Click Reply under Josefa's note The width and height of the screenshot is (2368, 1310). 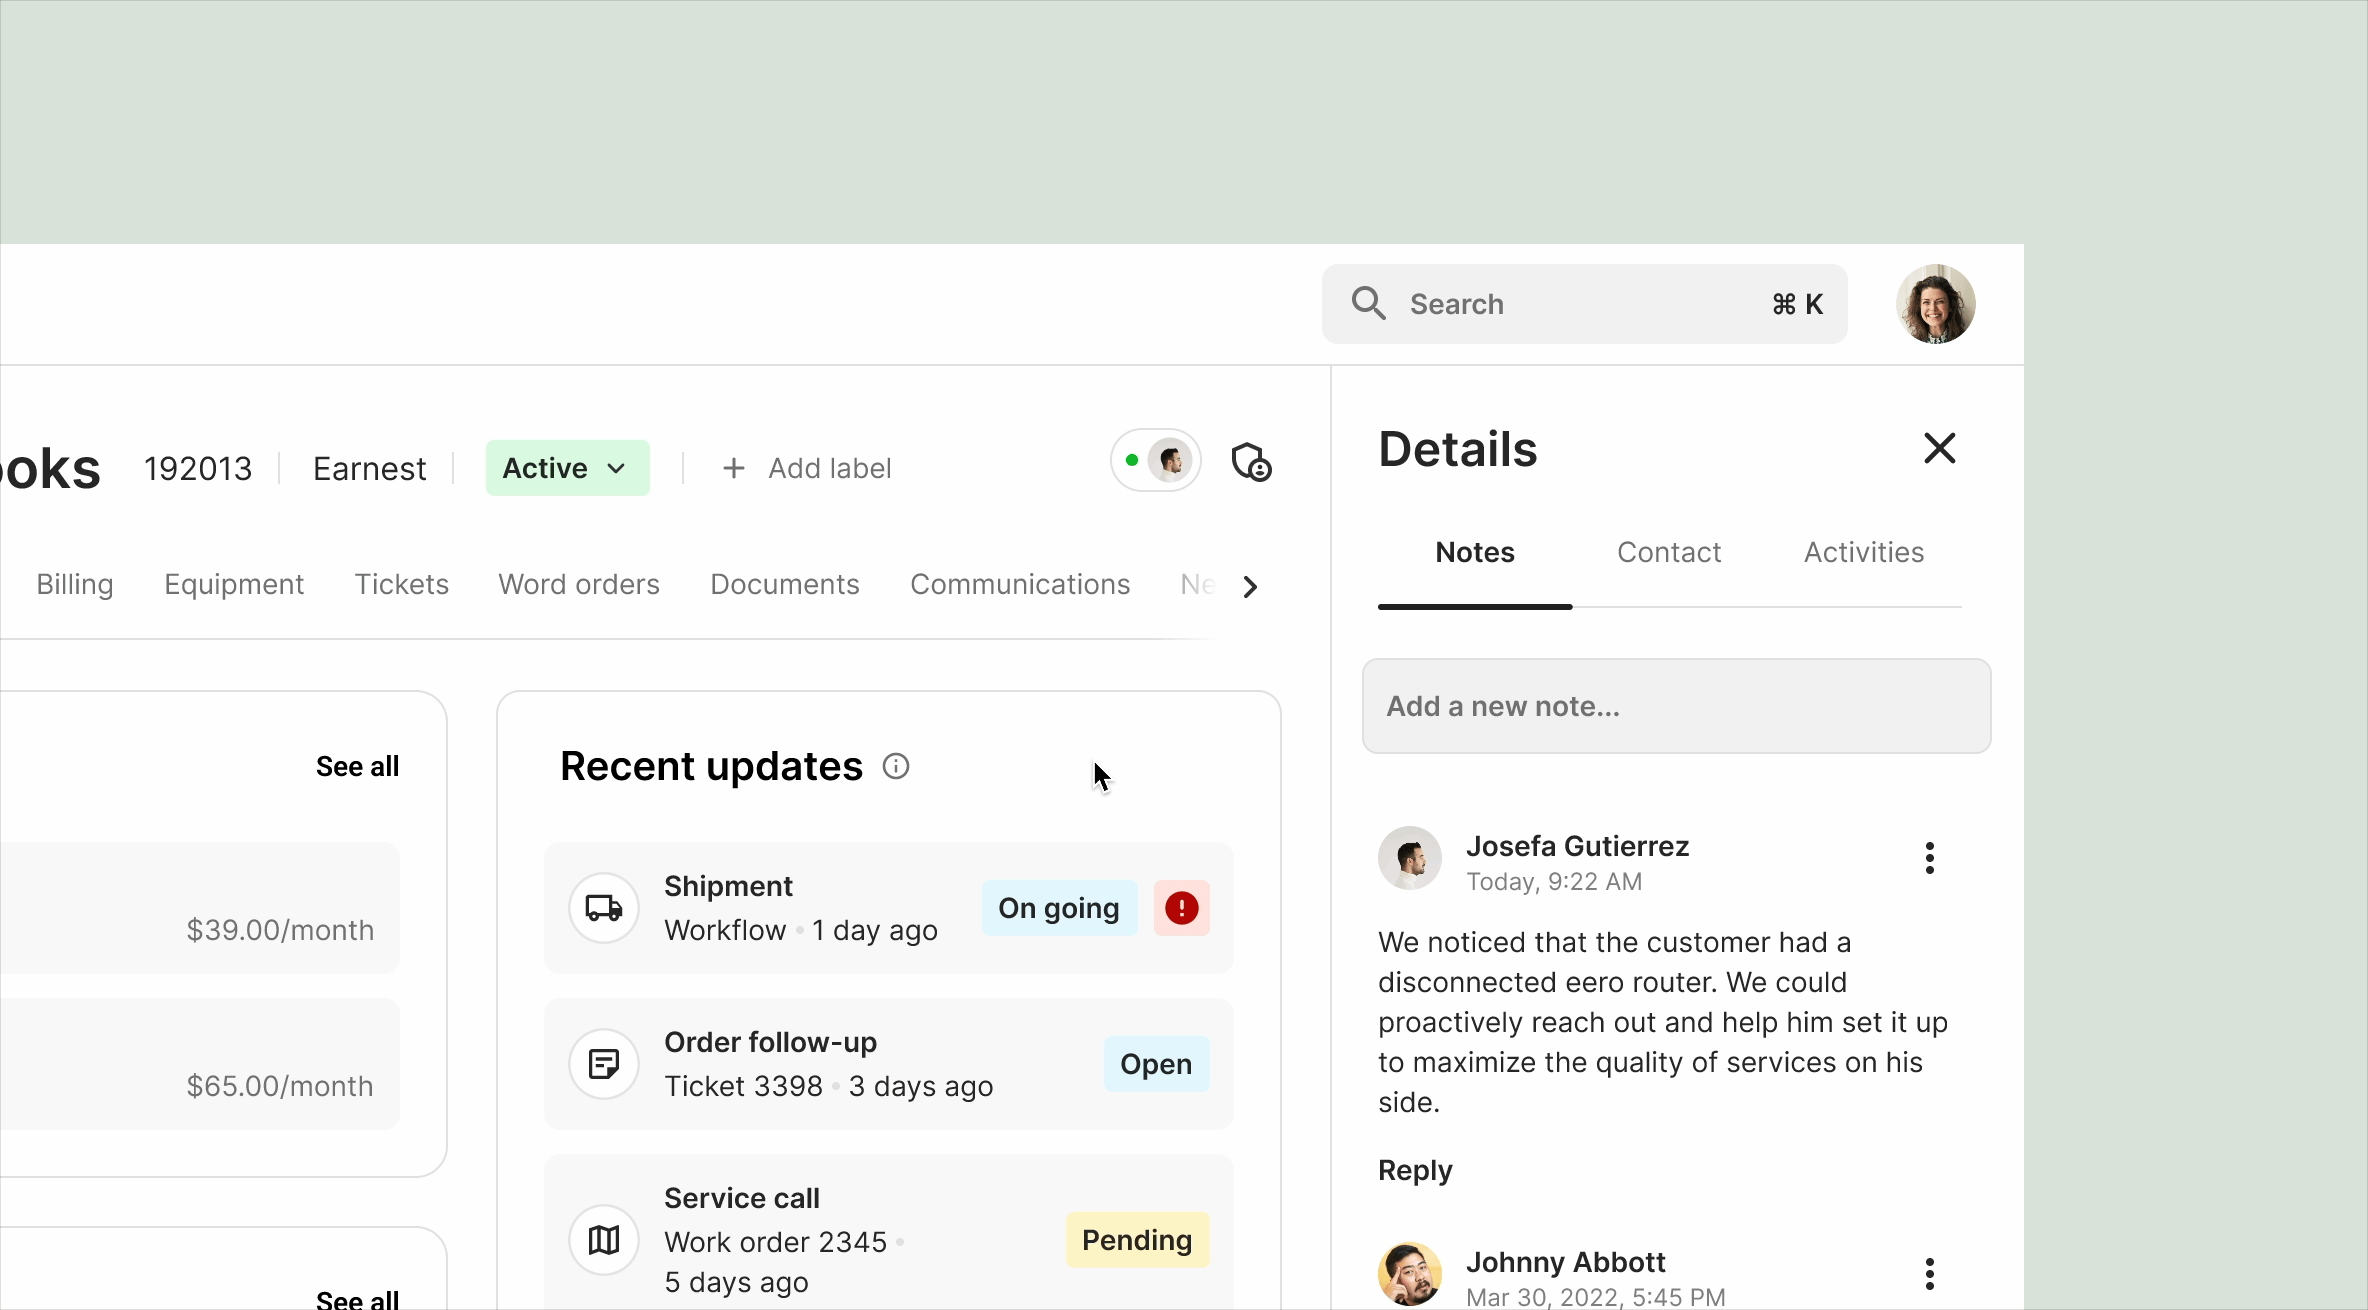(1414, 1170)
